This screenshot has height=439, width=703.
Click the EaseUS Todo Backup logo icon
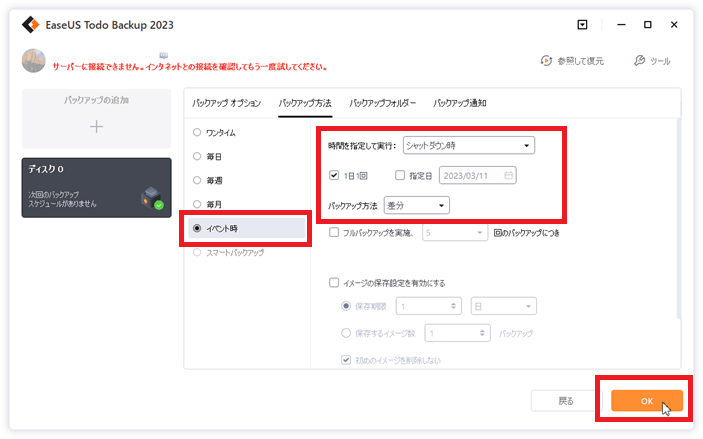[x=32, y=24]
